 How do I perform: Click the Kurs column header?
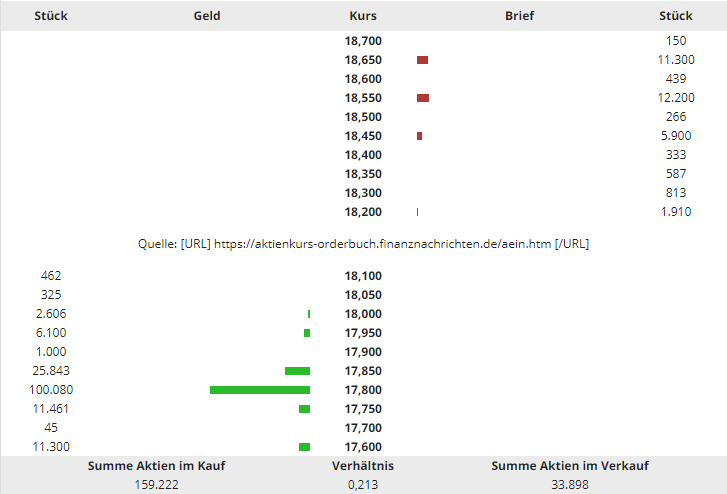click(363, 16)
